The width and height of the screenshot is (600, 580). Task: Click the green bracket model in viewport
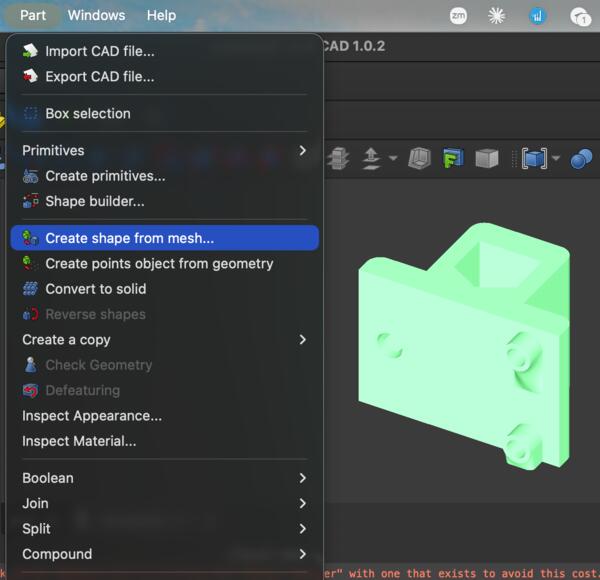tap(464, 346)
